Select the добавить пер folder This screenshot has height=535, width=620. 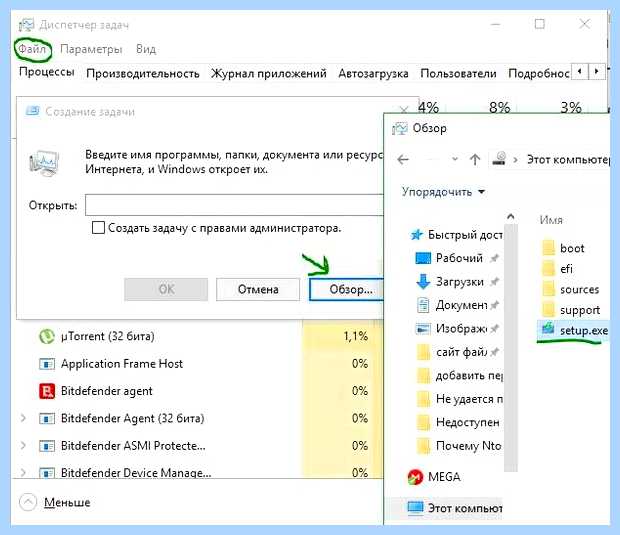(459, 376)
